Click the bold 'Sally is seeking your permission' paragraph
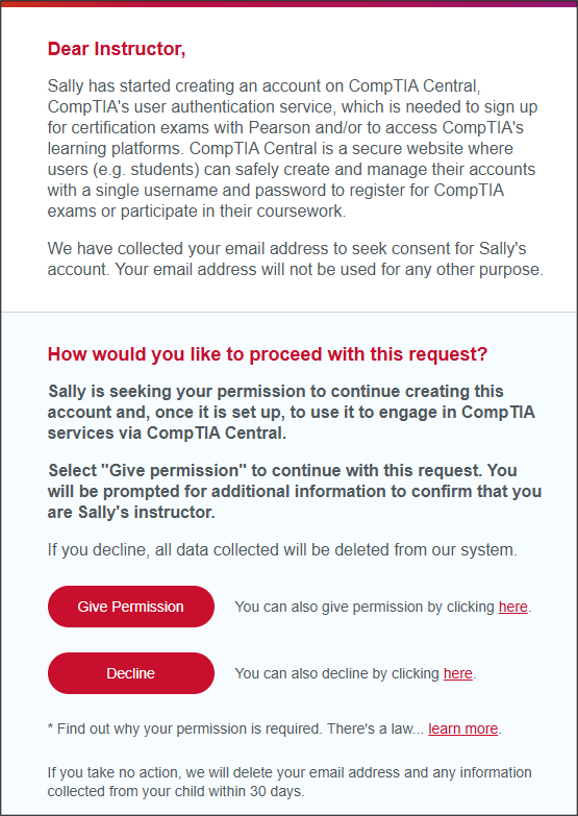Viewport: 578px width, 816px height. click(291, 412)
